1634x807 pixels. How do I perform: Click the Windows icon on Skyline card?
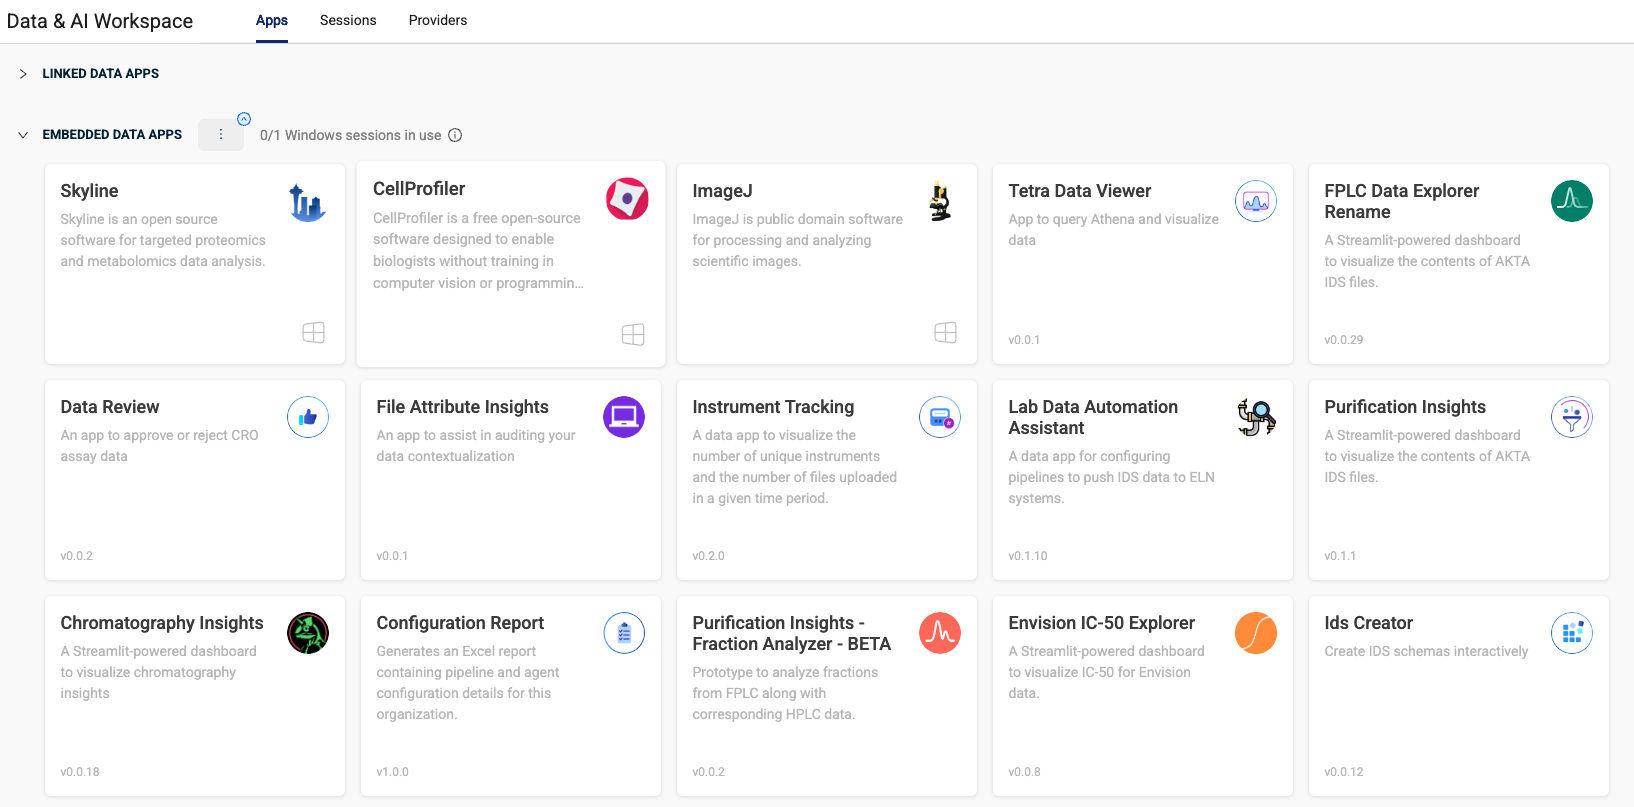click(x=314, y=332)
